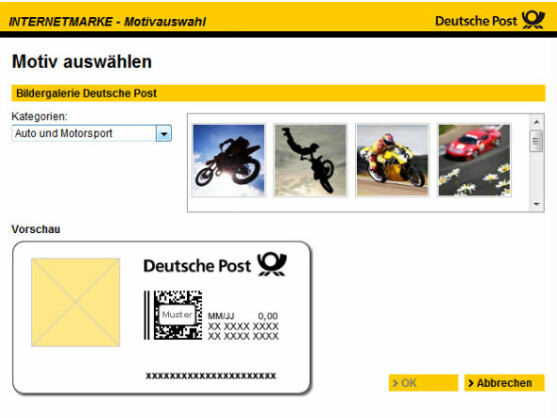Click the gallery scrollbar down arrow

tap(536, 204)
